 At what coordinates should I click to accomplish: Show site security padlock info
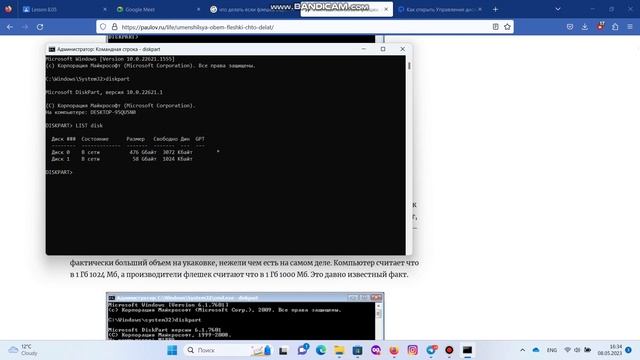pyautogui.click(x=115, y=27)
